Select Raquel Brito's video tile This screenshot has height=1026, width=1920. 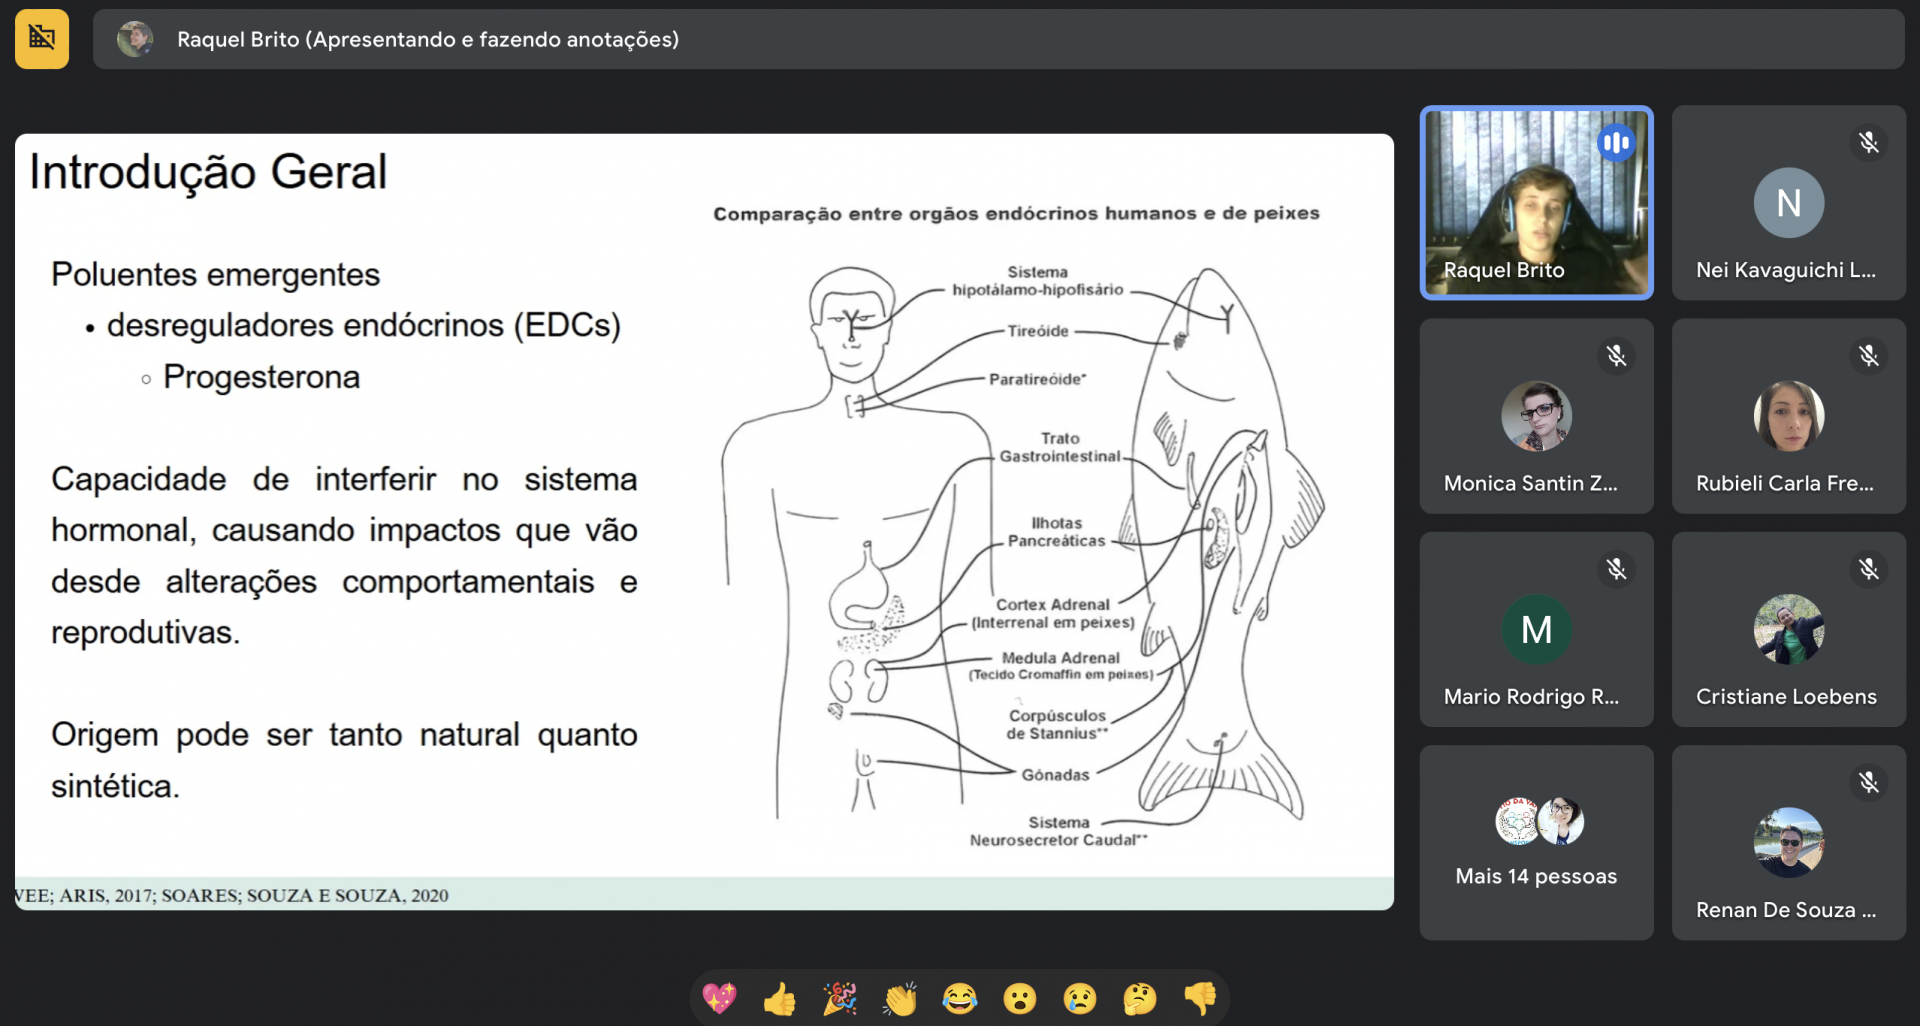click(x=1536, y=203)
